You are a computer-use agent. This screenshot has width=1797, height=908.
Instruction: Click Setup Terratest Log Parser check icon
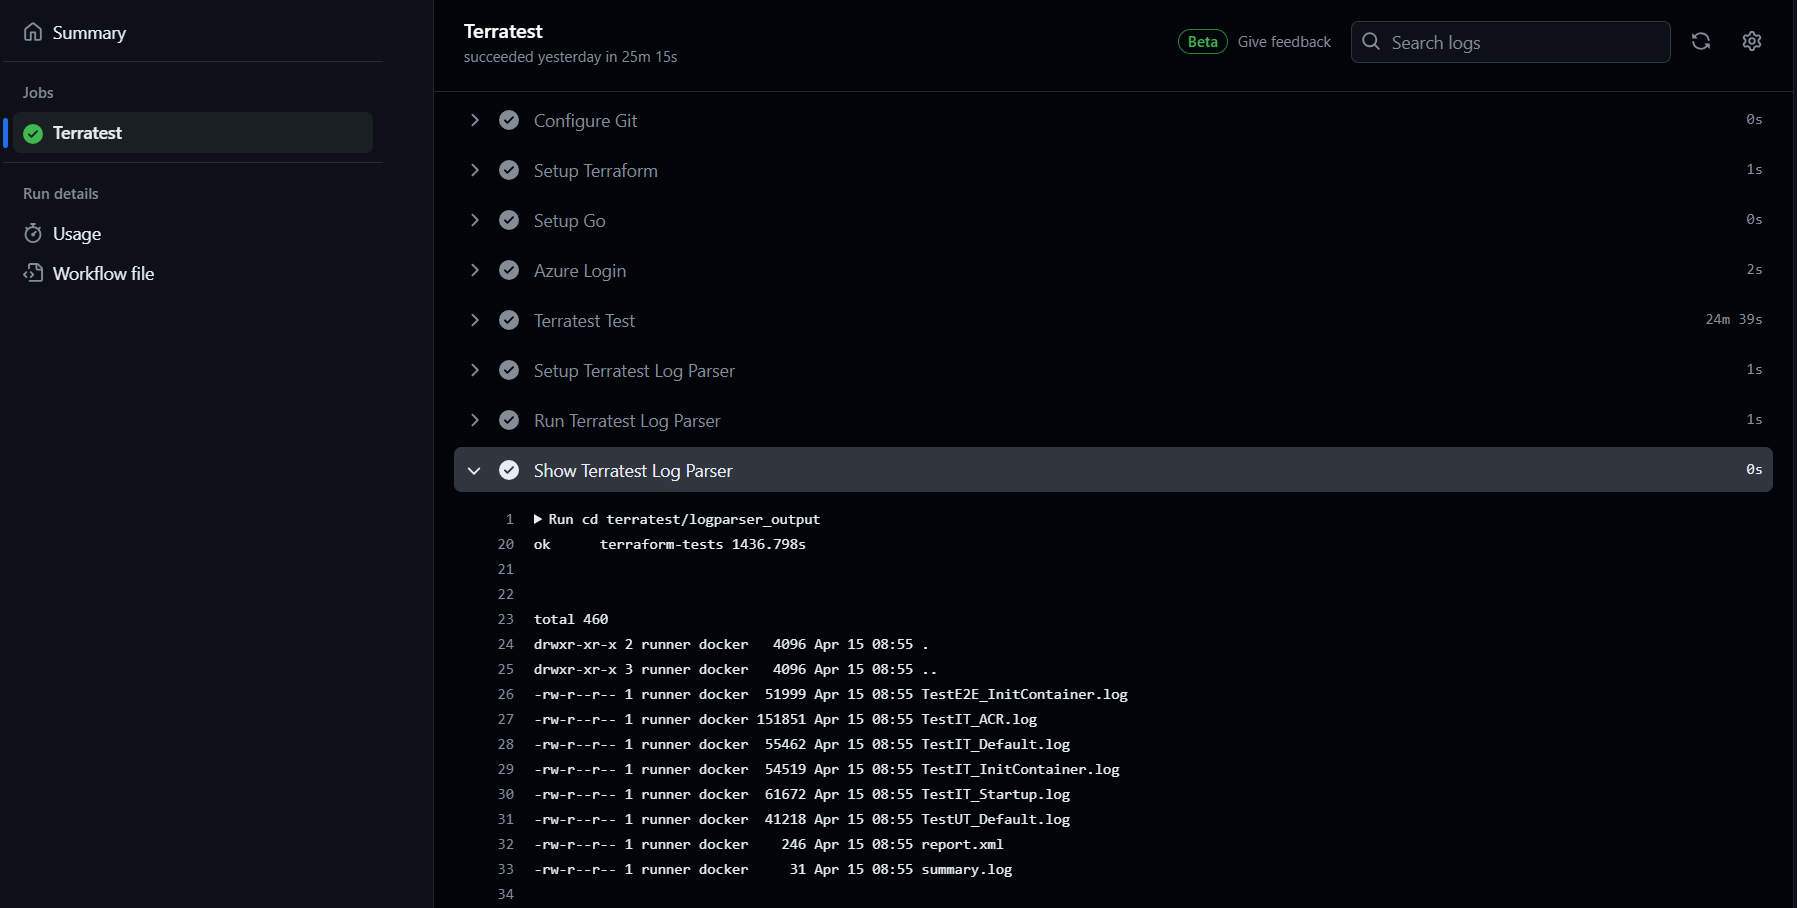[x=509, y=370]
